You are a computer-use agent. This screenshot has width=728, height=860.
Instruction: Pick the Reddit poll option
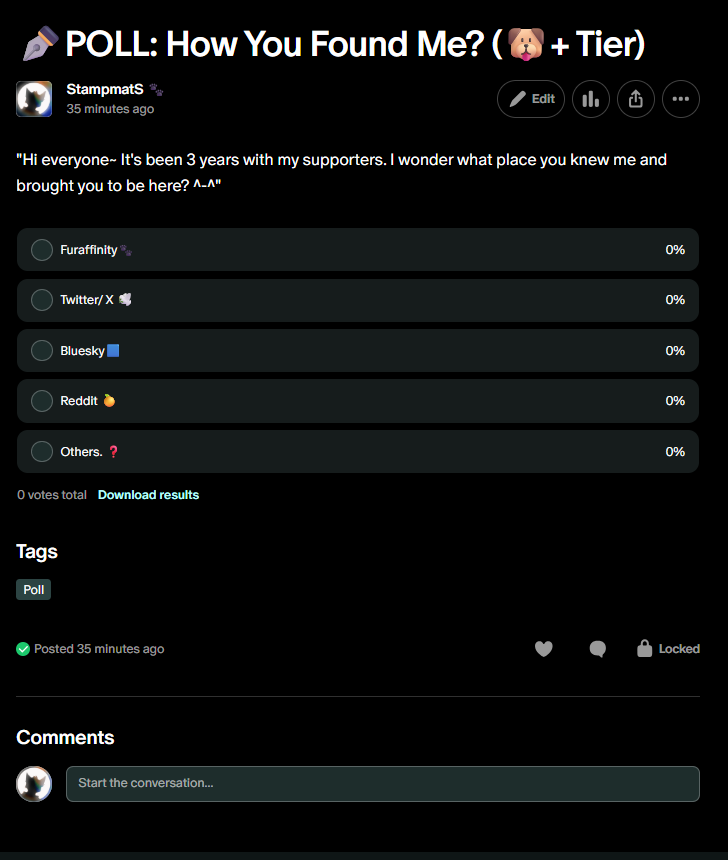click(x=42, y=401)
